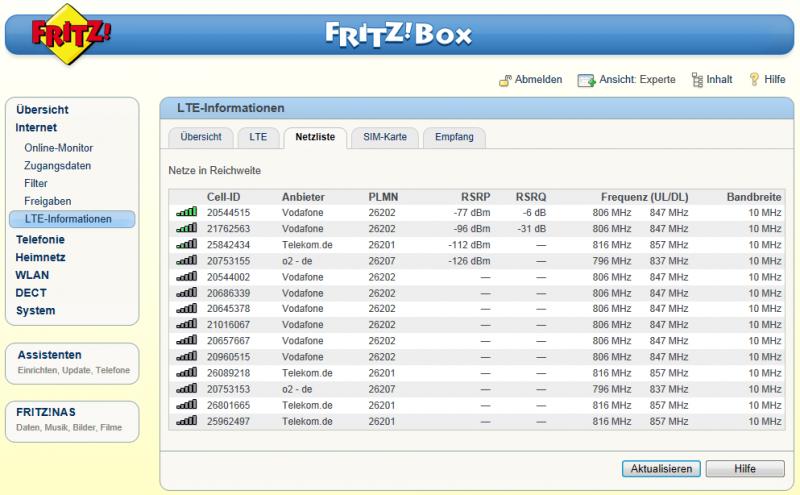
Task: Select LTE-Informationen in the sidebar
Action: click(72, 219)
